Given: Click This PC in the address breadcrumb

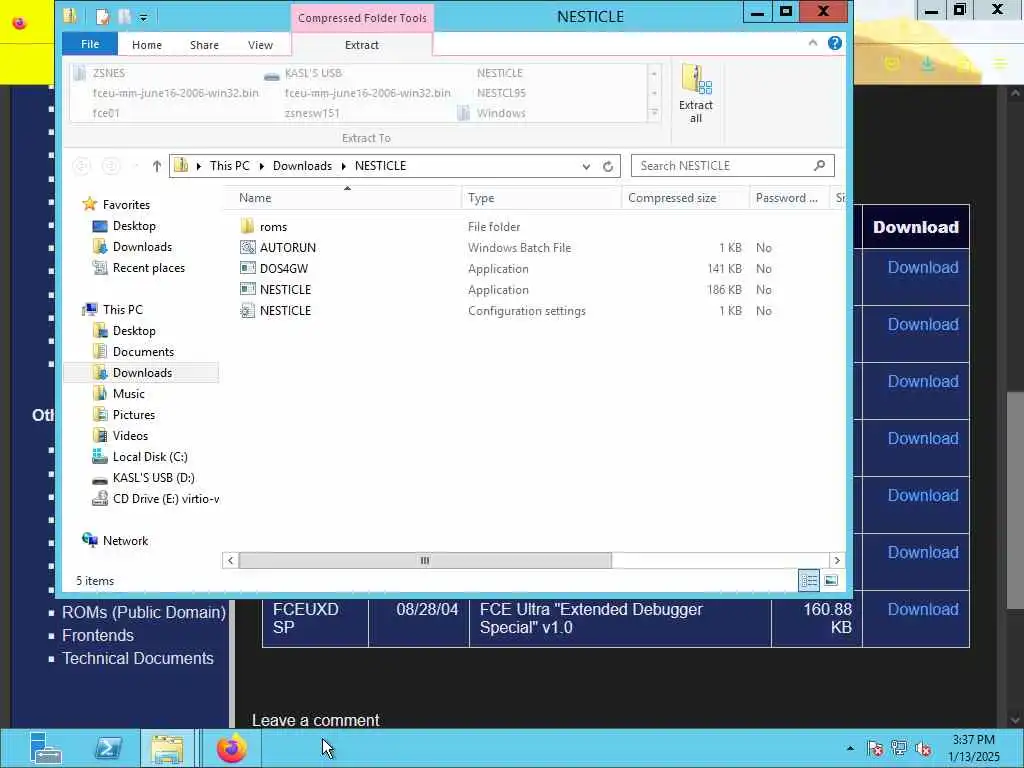Looking at the screenshot, I should [230, 166].
